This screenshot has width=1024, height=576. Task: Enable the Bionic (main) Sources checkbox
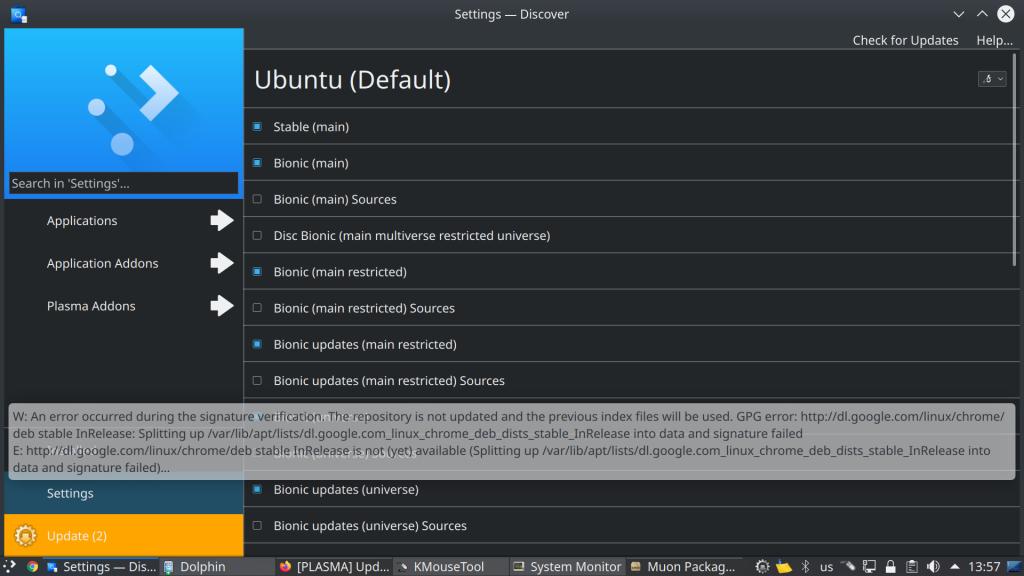(x=257, y=200)
